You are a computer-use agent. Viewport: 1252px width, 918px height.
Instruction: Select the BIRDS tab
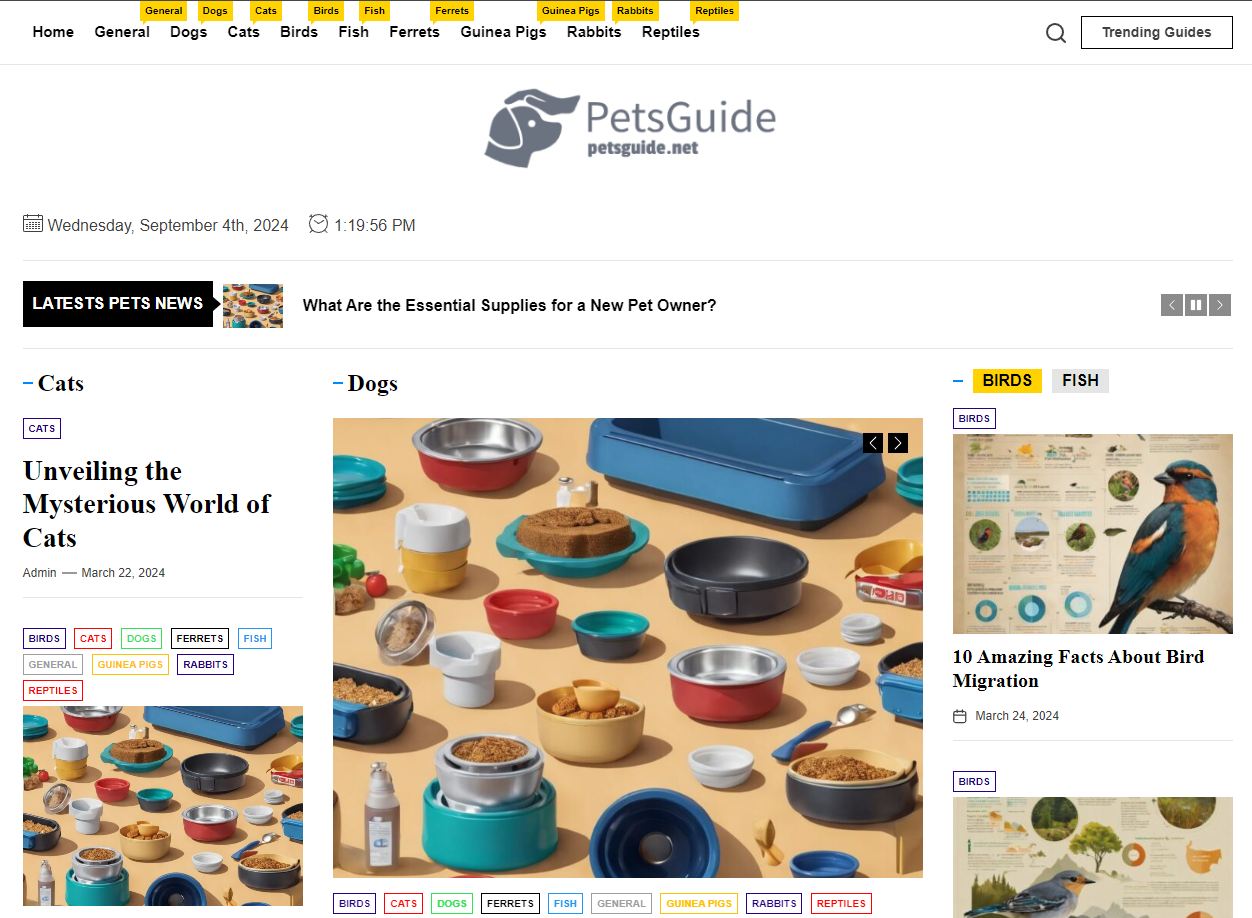(x=1007, y=381)
